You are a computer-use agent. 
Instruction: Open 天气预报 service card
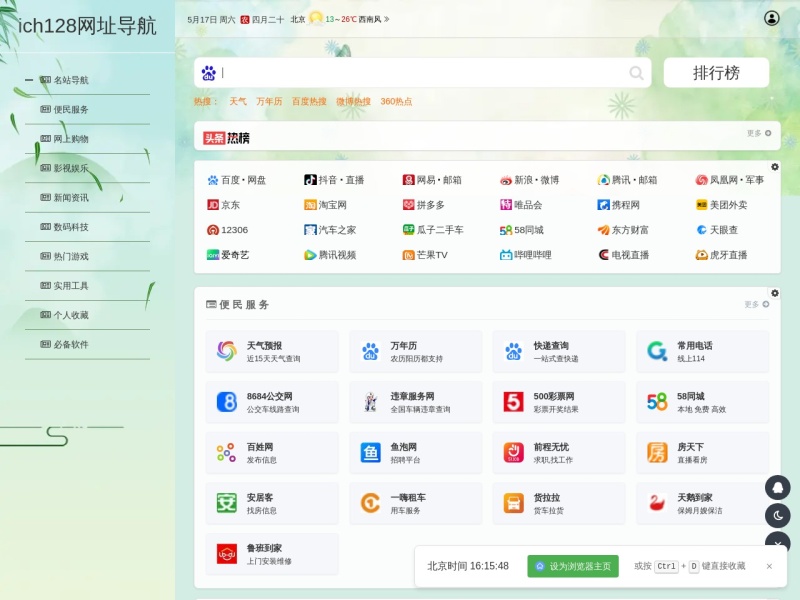[272, 352]
